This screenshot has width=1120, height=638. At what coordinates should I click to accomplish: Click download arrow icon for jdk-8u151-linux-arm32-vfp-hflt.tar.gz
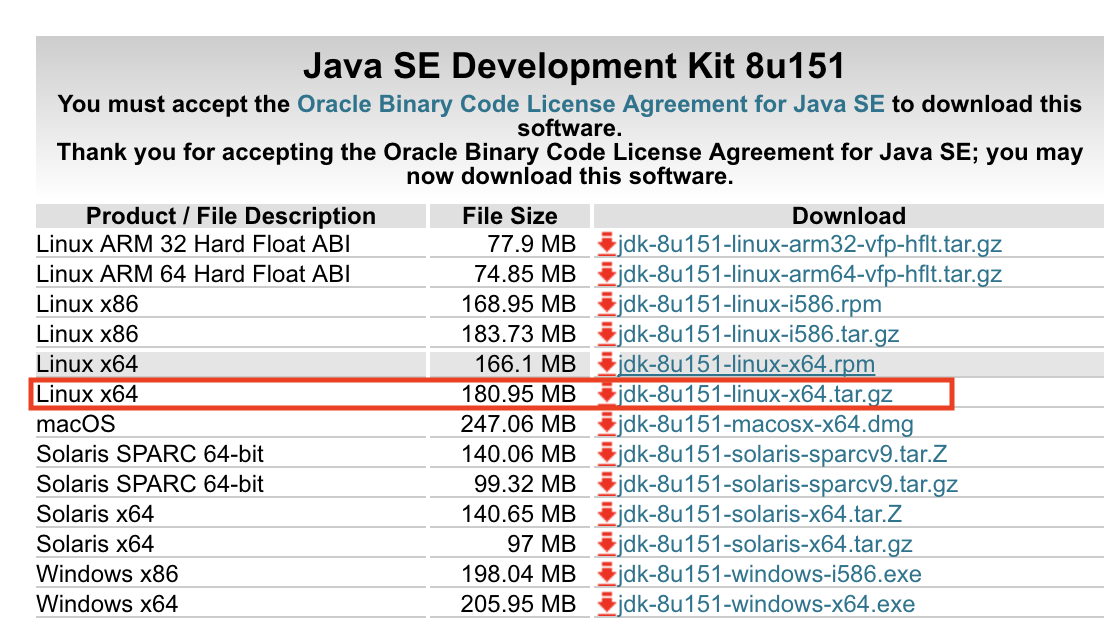coord(606,244)
